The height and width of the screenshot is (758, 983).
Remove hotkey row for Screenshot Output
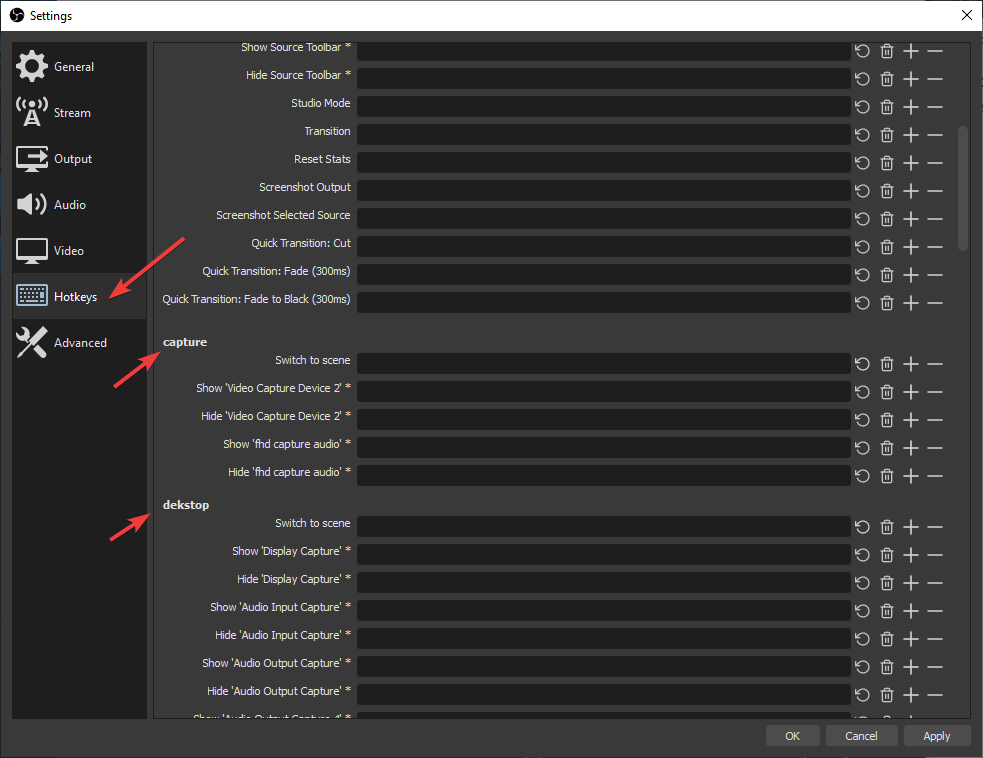point(935,191)
